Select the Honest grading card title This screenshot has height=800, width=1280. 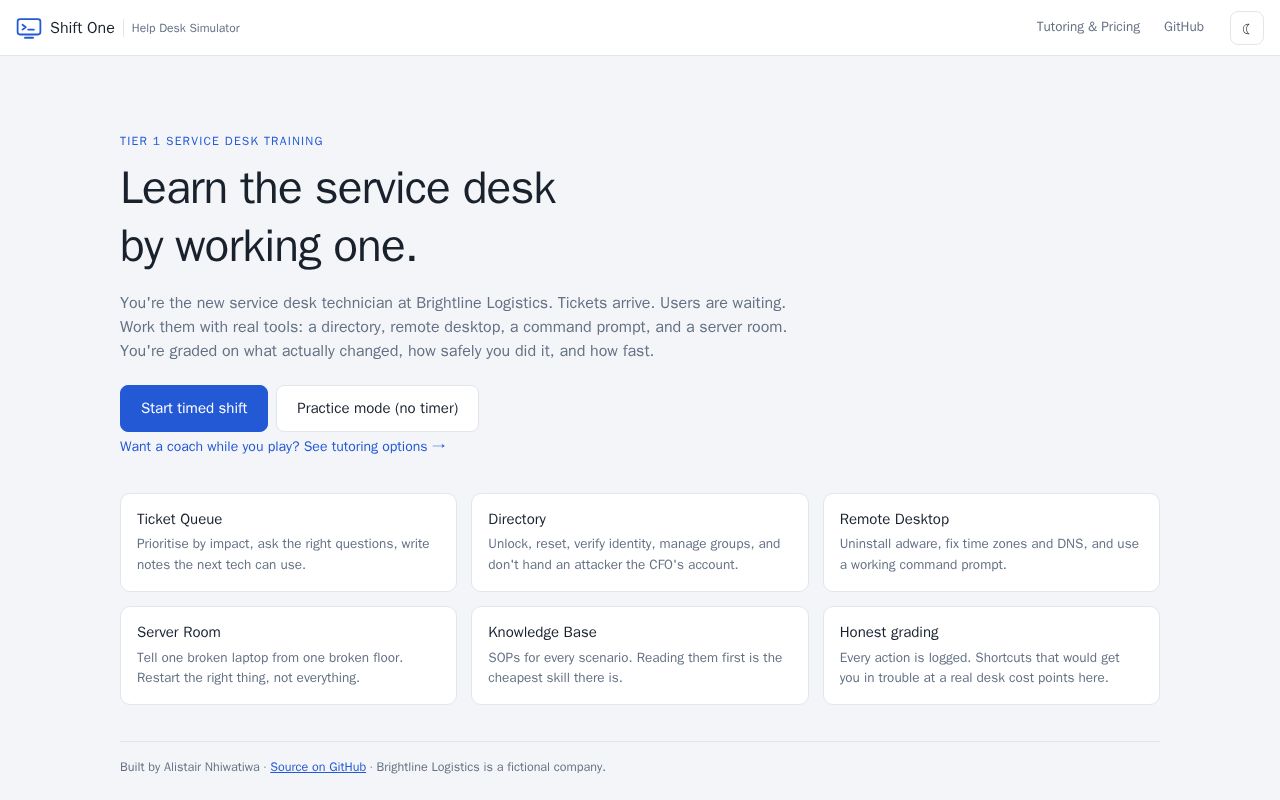pos(889,632)
